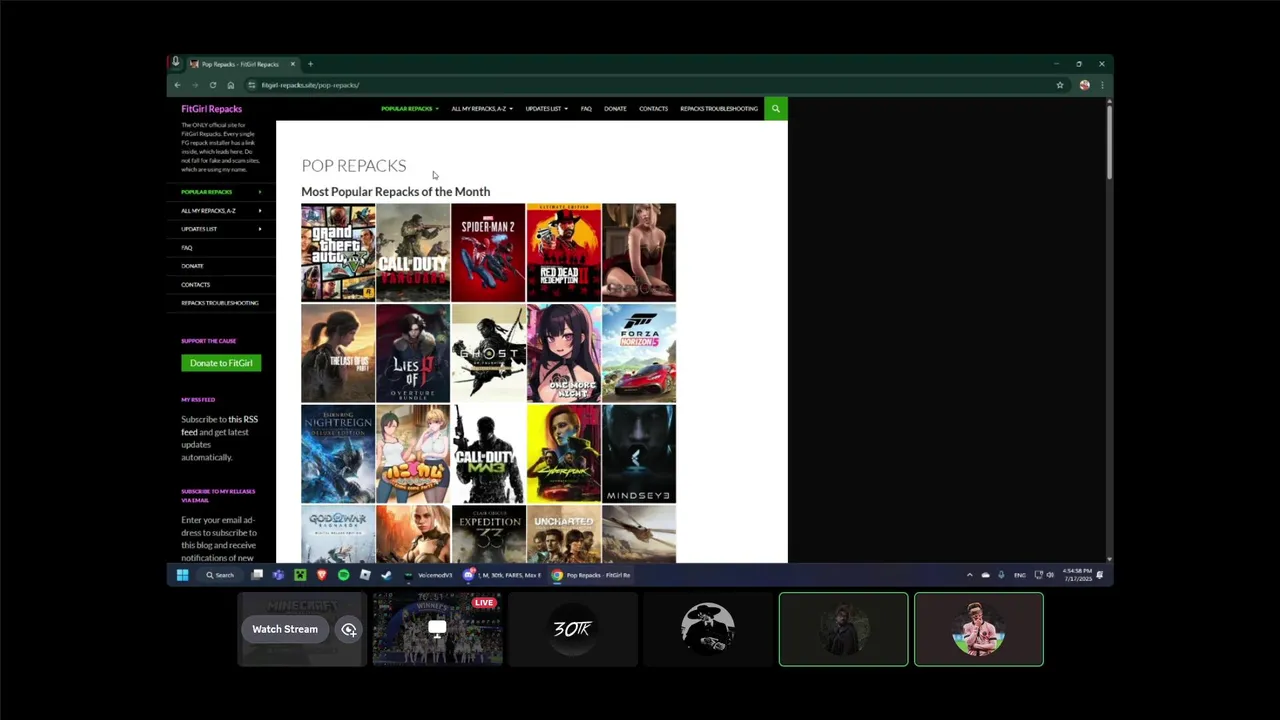This screenshot has width=1280, height=720.
Task: Go back with the browser back arrow
Action: coord(178,85)
